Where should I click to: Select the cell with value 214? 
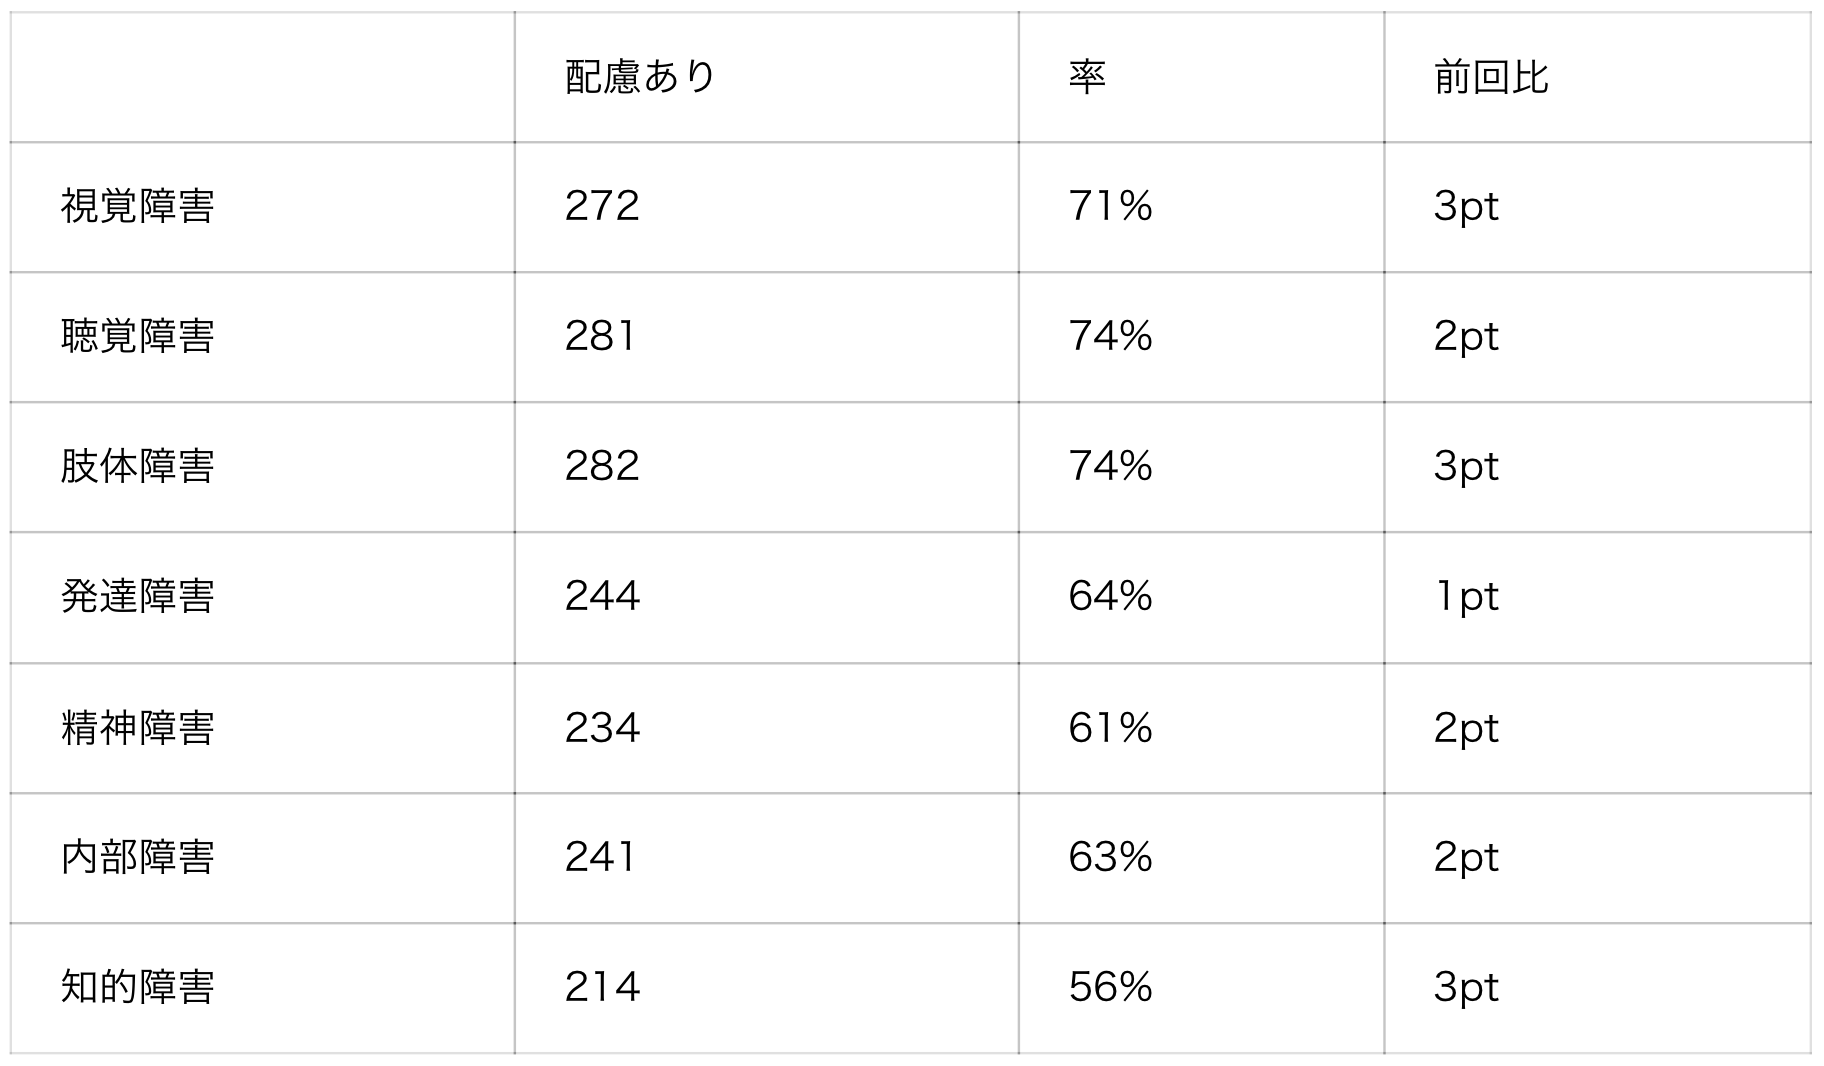[x=766, y=988]
